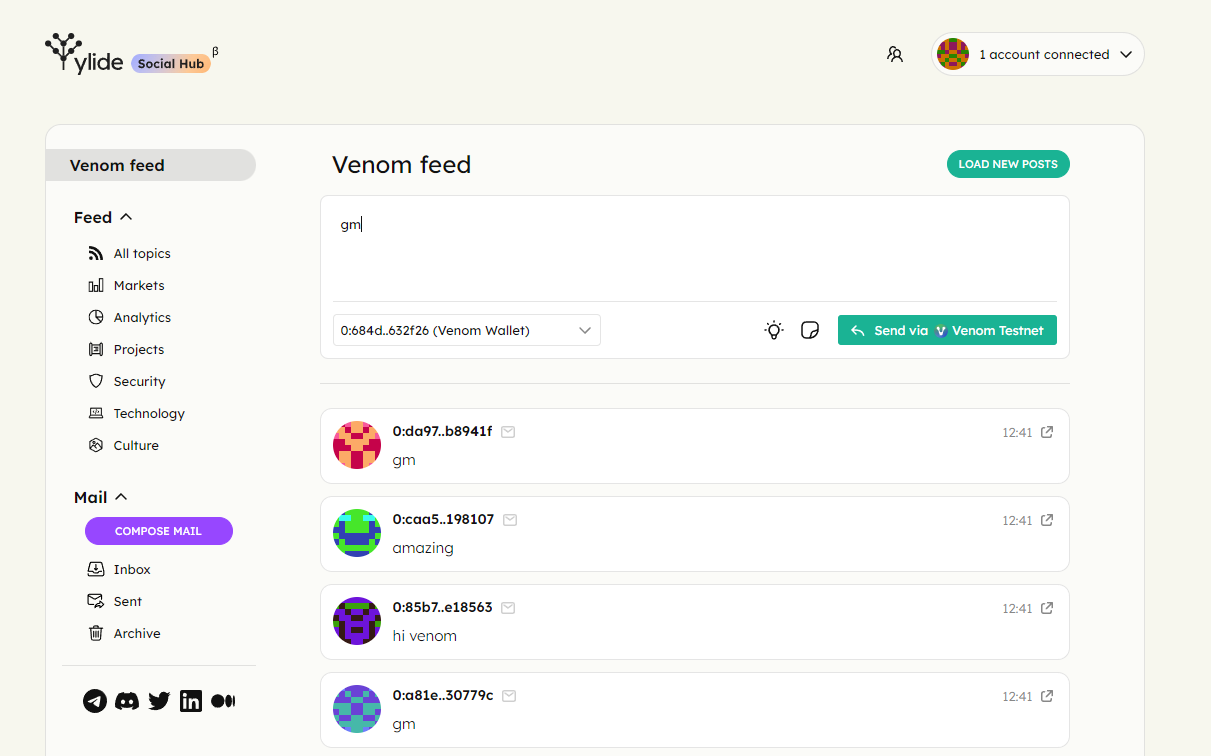Open the Medium social link icon
The height and width of the screenshot is (756, 1211).
coord(223,701)
